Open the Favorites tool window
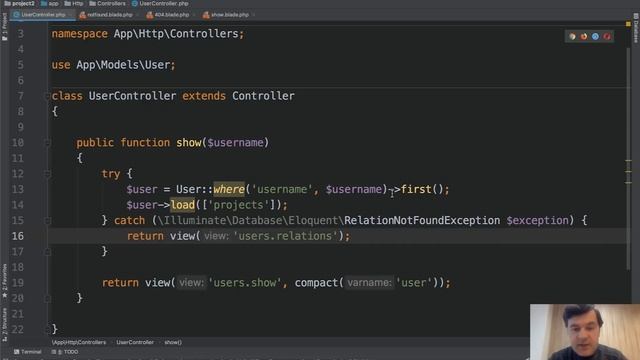 (x=4, y=281)
